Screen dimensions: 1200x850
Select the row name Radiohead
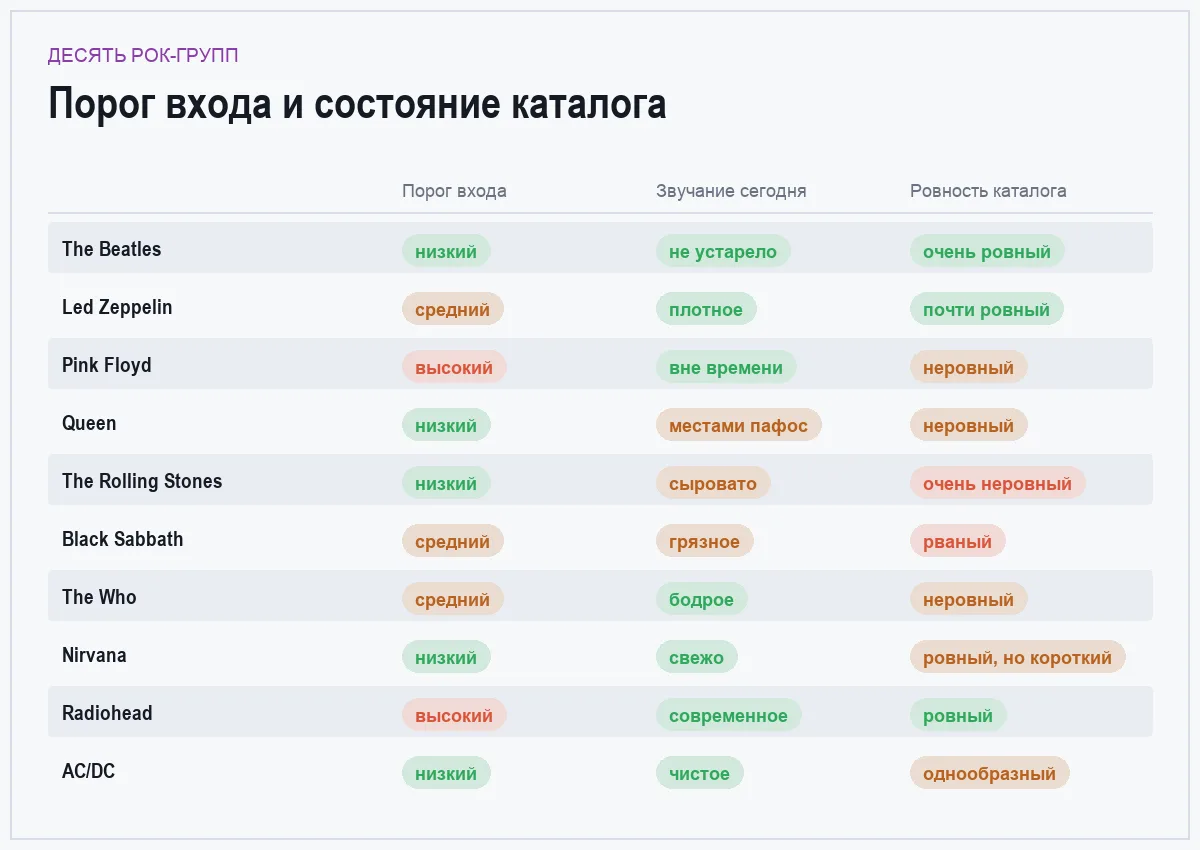(106, 713)
